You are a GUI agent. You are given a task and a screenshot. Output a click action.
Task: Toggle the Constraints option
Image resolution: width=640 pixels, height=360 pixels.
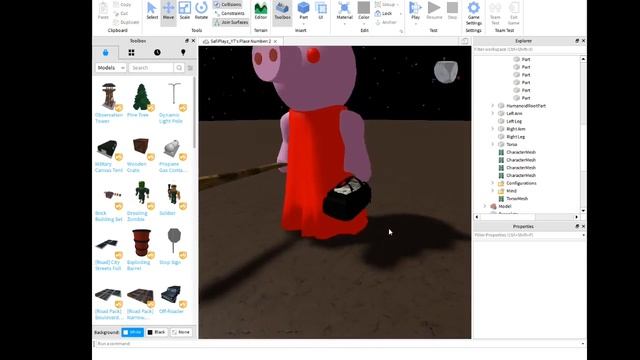tap(229, 13)
